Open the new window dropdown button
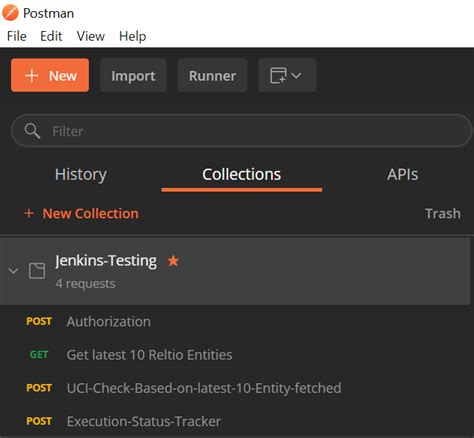 [x=287, y=75]
